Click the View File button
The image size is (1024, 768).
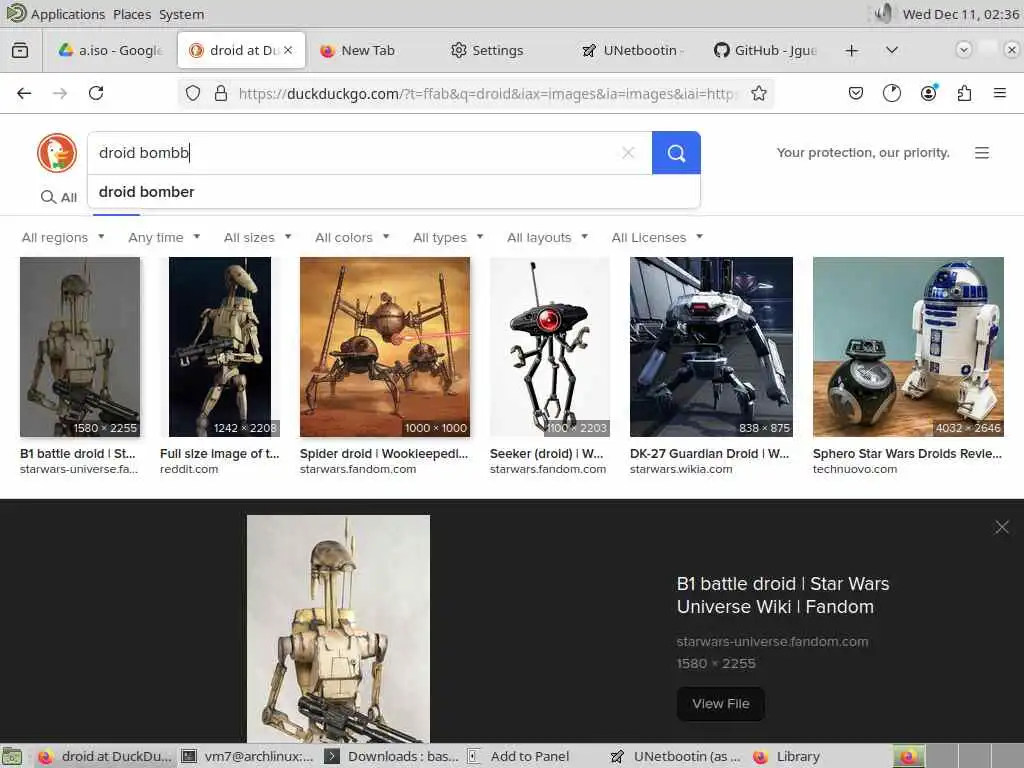(x=720, y=704)
